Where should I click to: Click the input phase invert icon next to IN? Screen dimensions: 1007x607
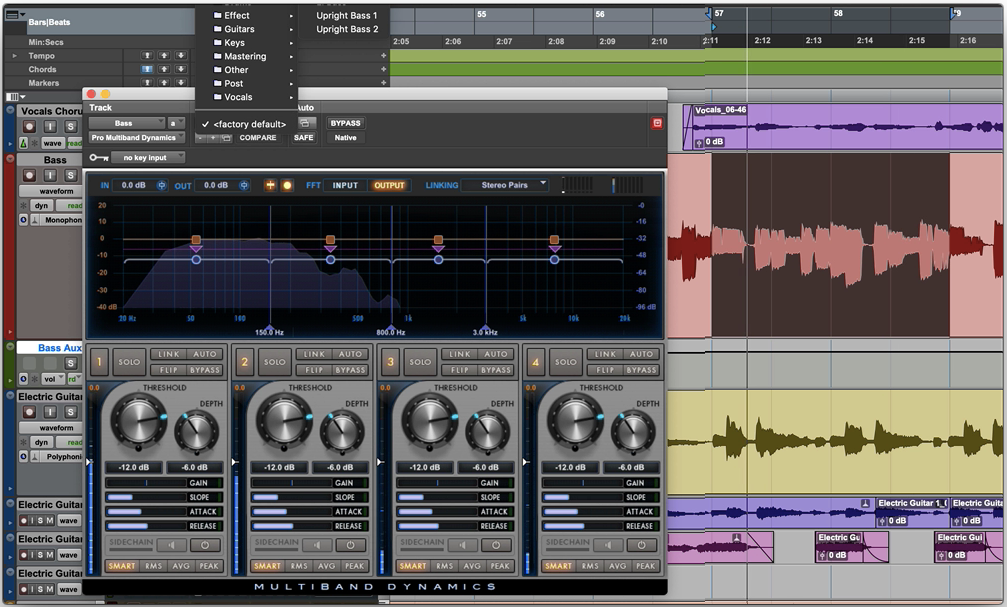162,185
